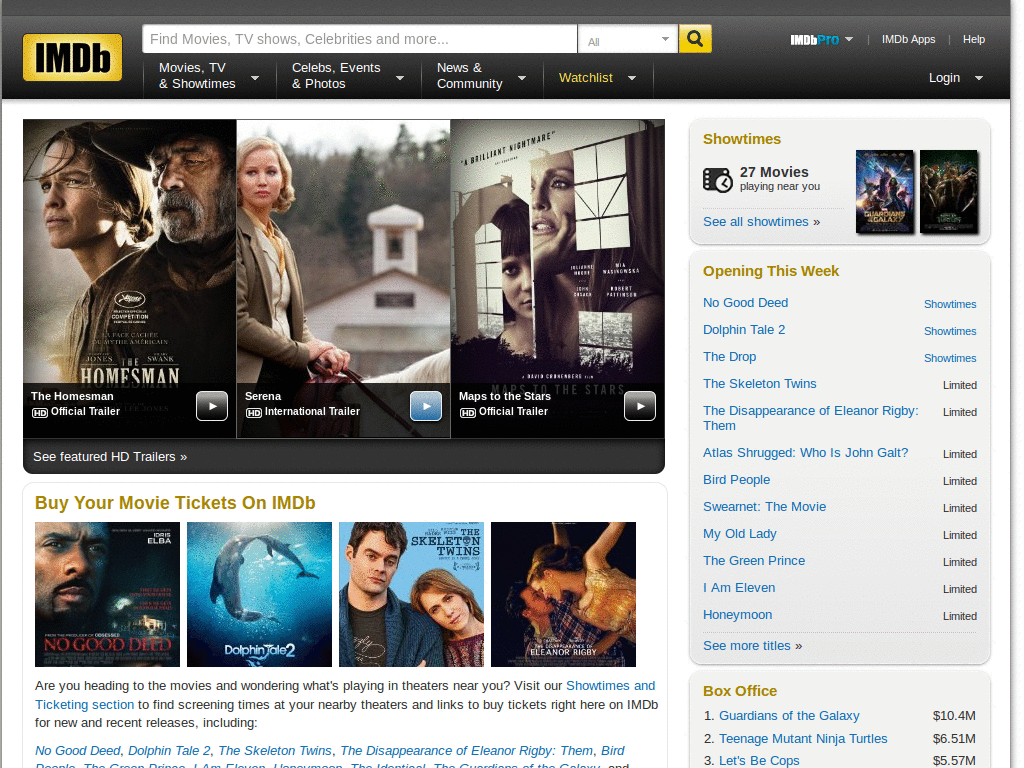1024x768 pixels.
Task: Open Teenage Mutant Ninja Turtles box office entry
Action: coord(803,739)
